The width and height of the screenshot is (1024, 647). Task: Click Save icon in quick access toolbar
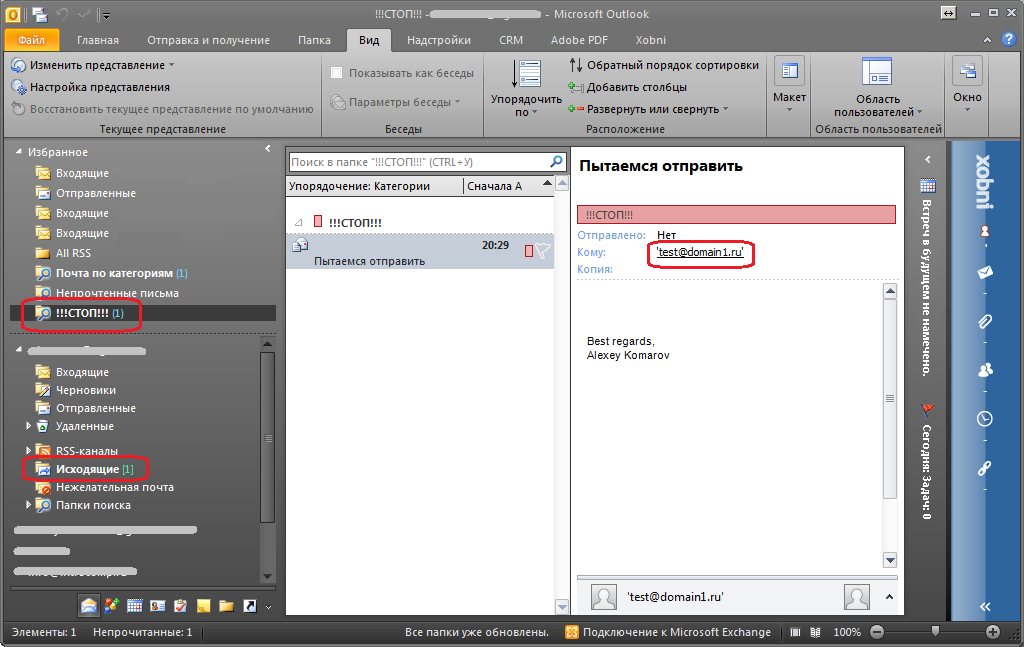(40, 14)
